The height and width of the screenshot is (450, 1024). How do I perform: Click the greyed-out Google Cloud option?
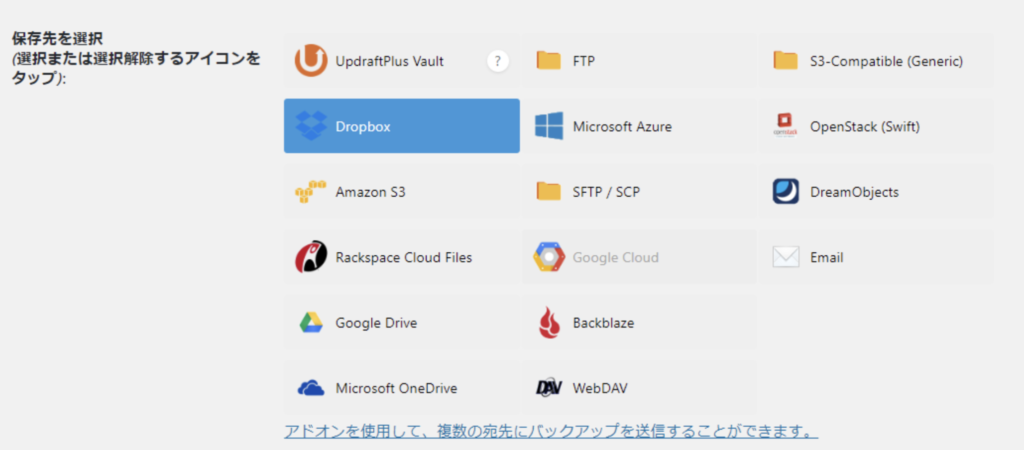[639, 257]
